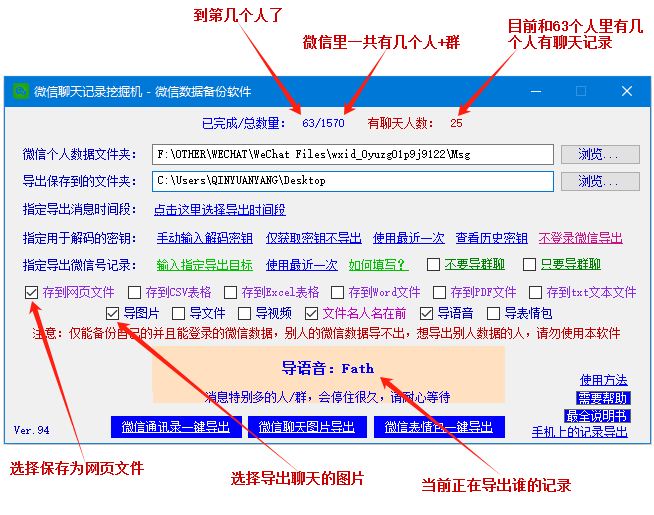Check the 导表情包 option
Image resolution: width=654 pixels, height=515 pixels.
(493, 313)
